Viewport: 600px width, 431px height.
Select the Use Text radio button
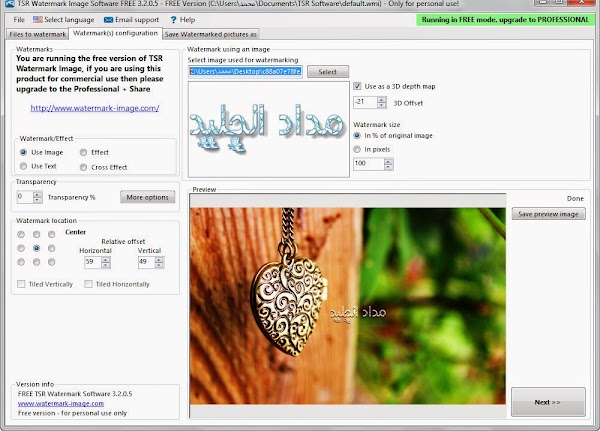coord(23,166)
